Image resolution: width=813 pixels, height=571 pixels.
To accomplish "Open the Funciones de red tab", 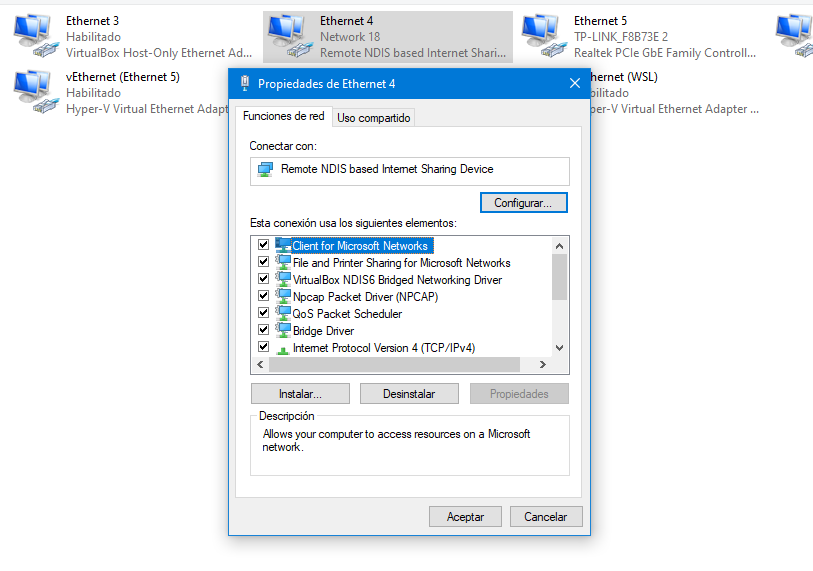I will click(284, 116).
